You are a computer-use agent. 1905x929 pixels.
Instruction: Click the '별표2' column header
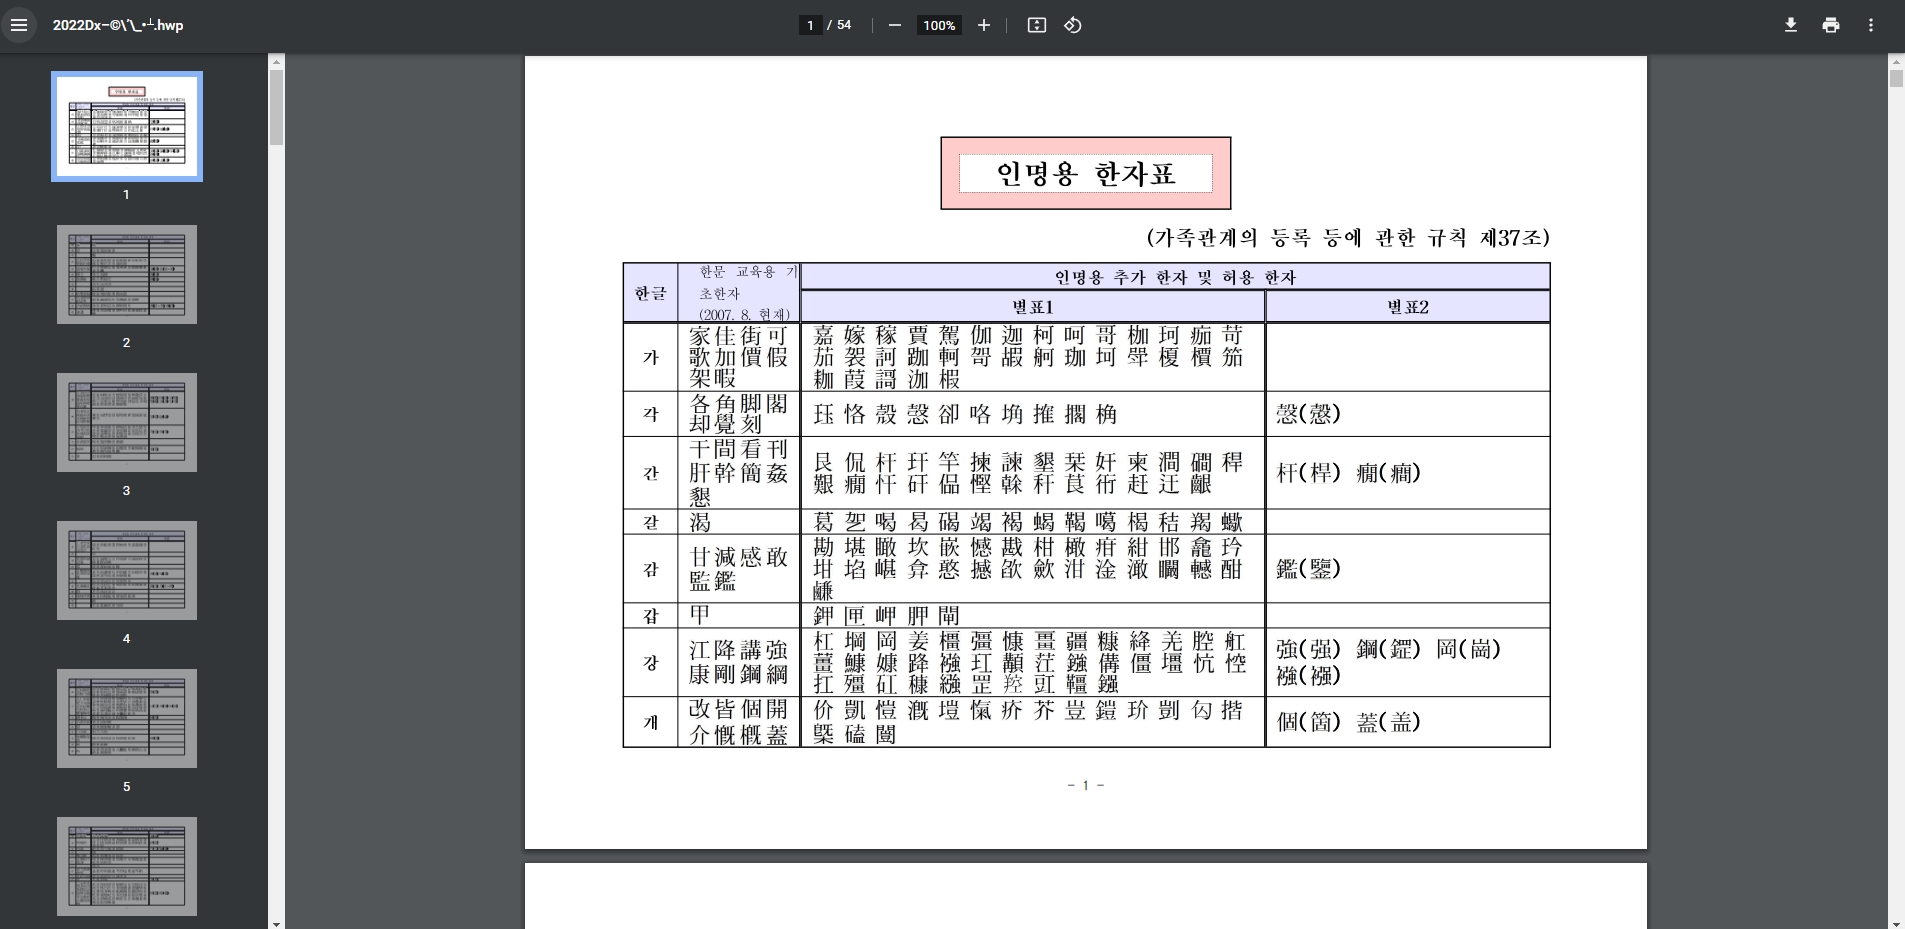1408,307
